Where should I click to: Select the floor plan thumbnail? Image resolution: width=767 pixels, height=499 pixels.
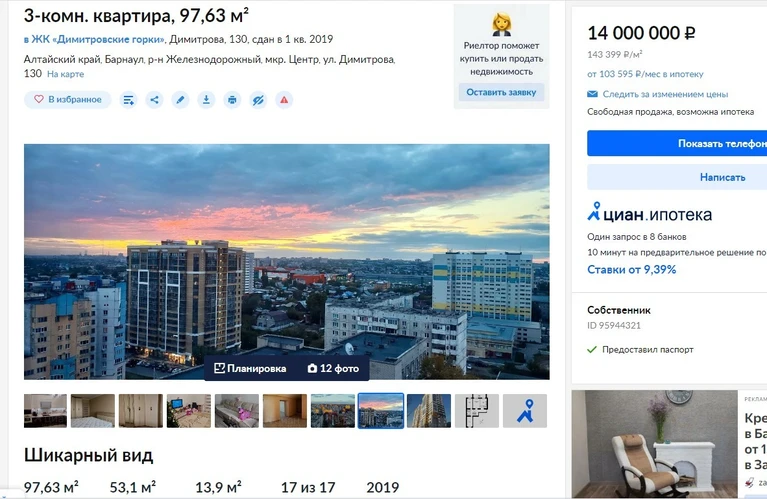point(477,411)
